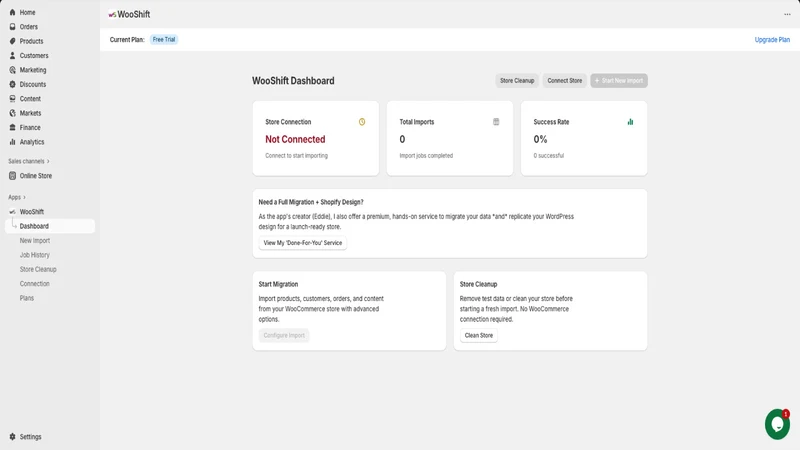
Task: Click the '0 successful' text
Action: (548, 156)
